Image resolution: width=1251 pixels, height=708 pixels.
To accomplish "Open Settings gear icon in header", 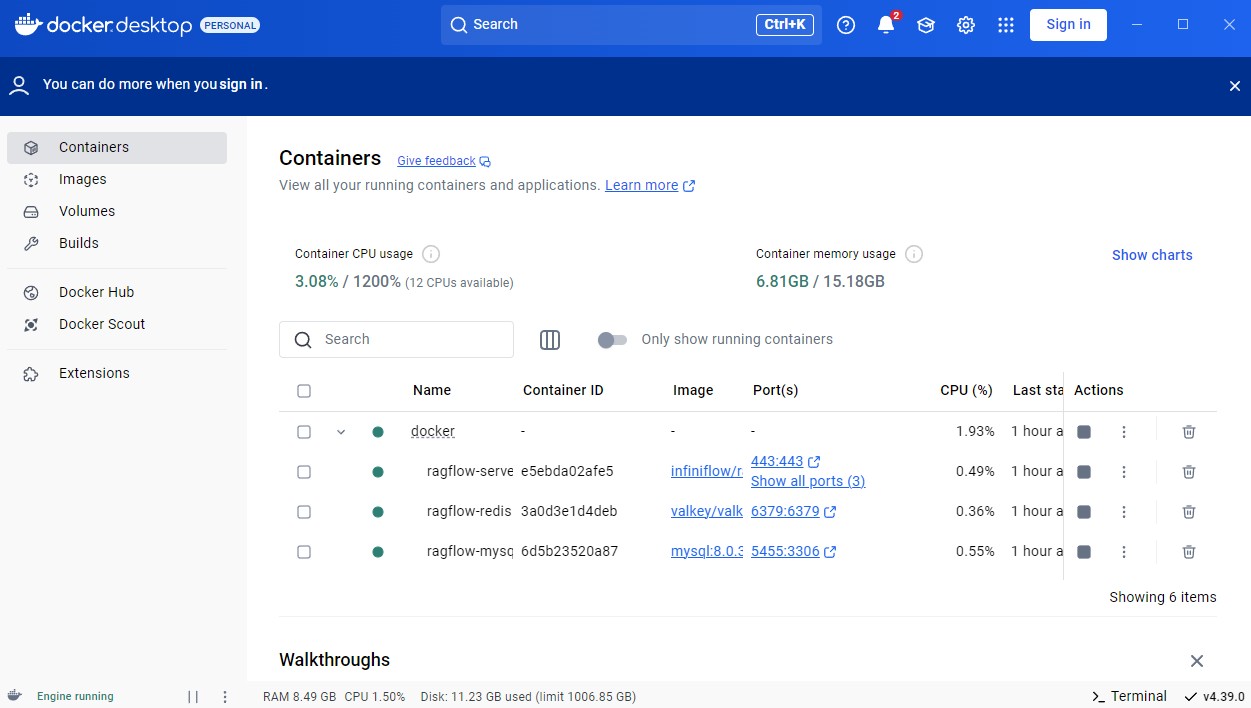I will coord(966,25).
